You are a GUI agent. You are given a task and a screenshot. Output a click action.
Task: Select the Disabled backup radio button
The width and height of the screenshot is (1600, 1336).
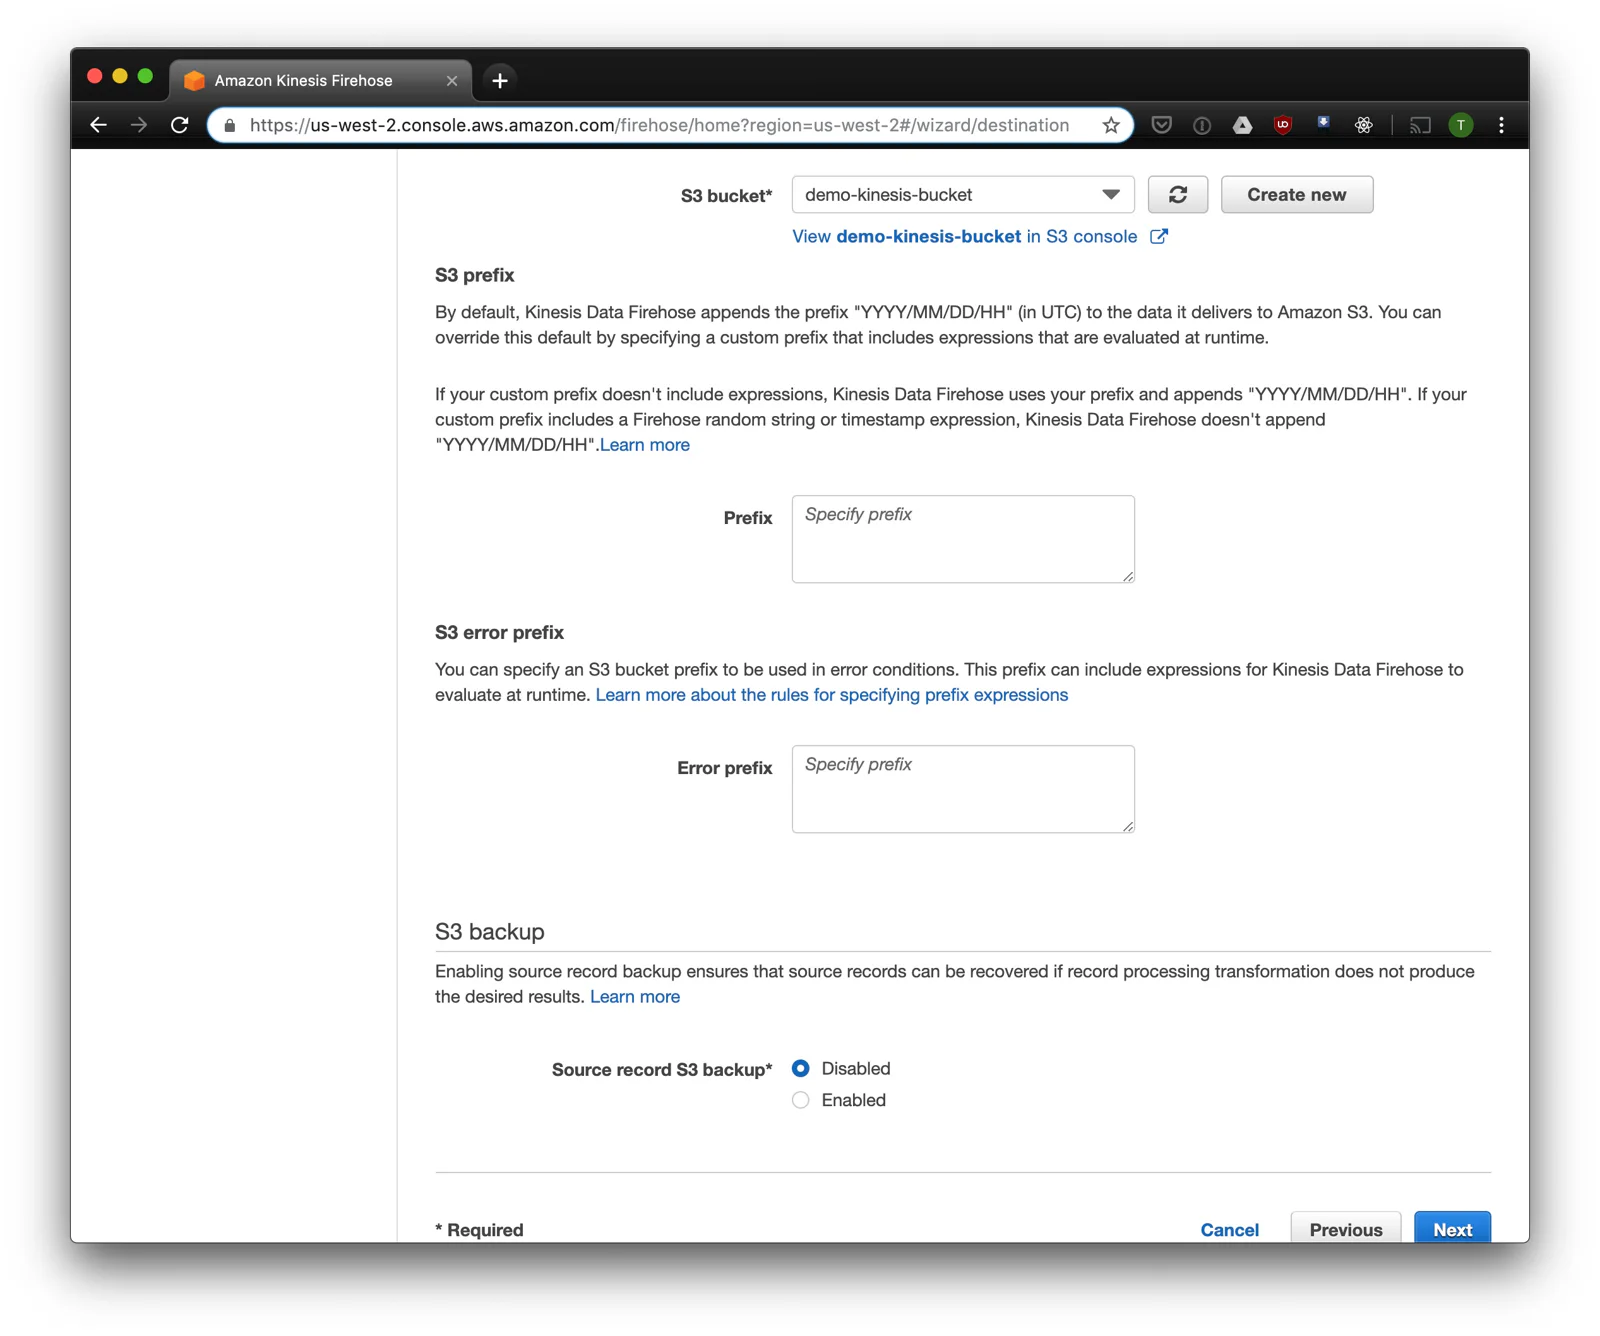coord(801,1069)
